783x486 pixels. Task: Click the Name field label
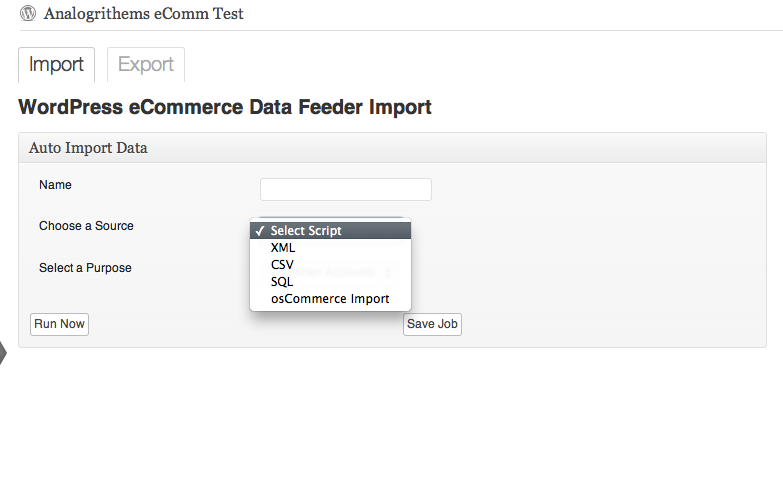(55, 185)
